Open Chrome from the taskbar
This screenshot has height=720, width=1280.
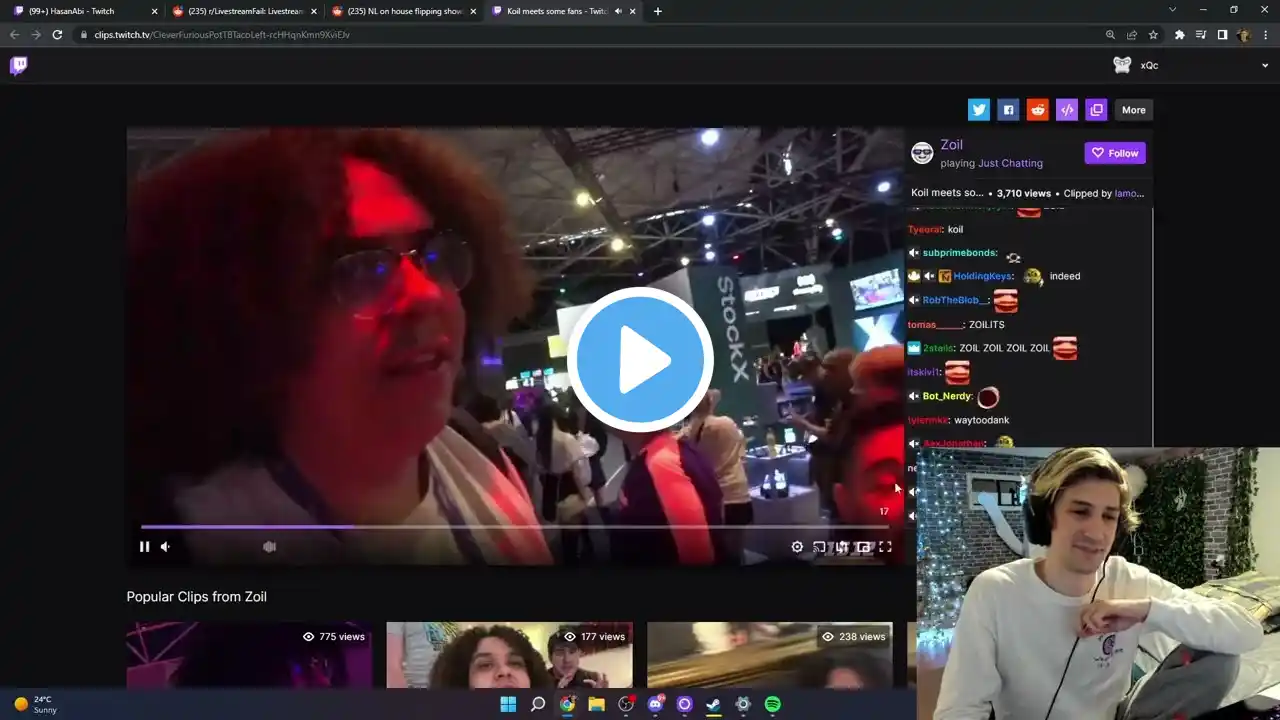pos(567,704)
